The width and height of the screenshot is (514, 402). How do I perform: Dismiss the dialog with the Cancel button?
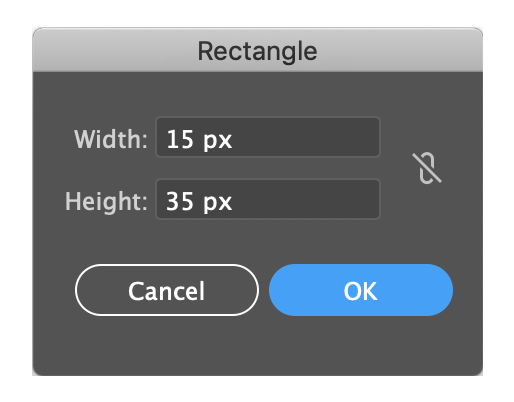pos(167,290)
